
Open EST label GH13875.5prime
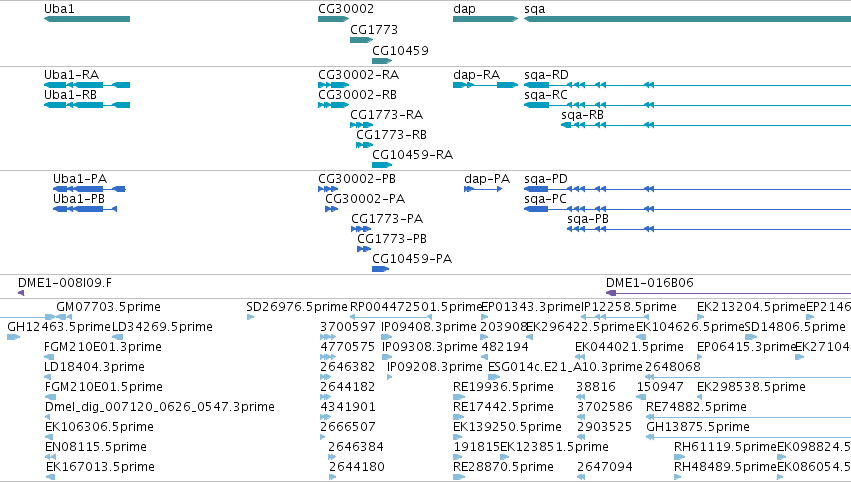697,427
